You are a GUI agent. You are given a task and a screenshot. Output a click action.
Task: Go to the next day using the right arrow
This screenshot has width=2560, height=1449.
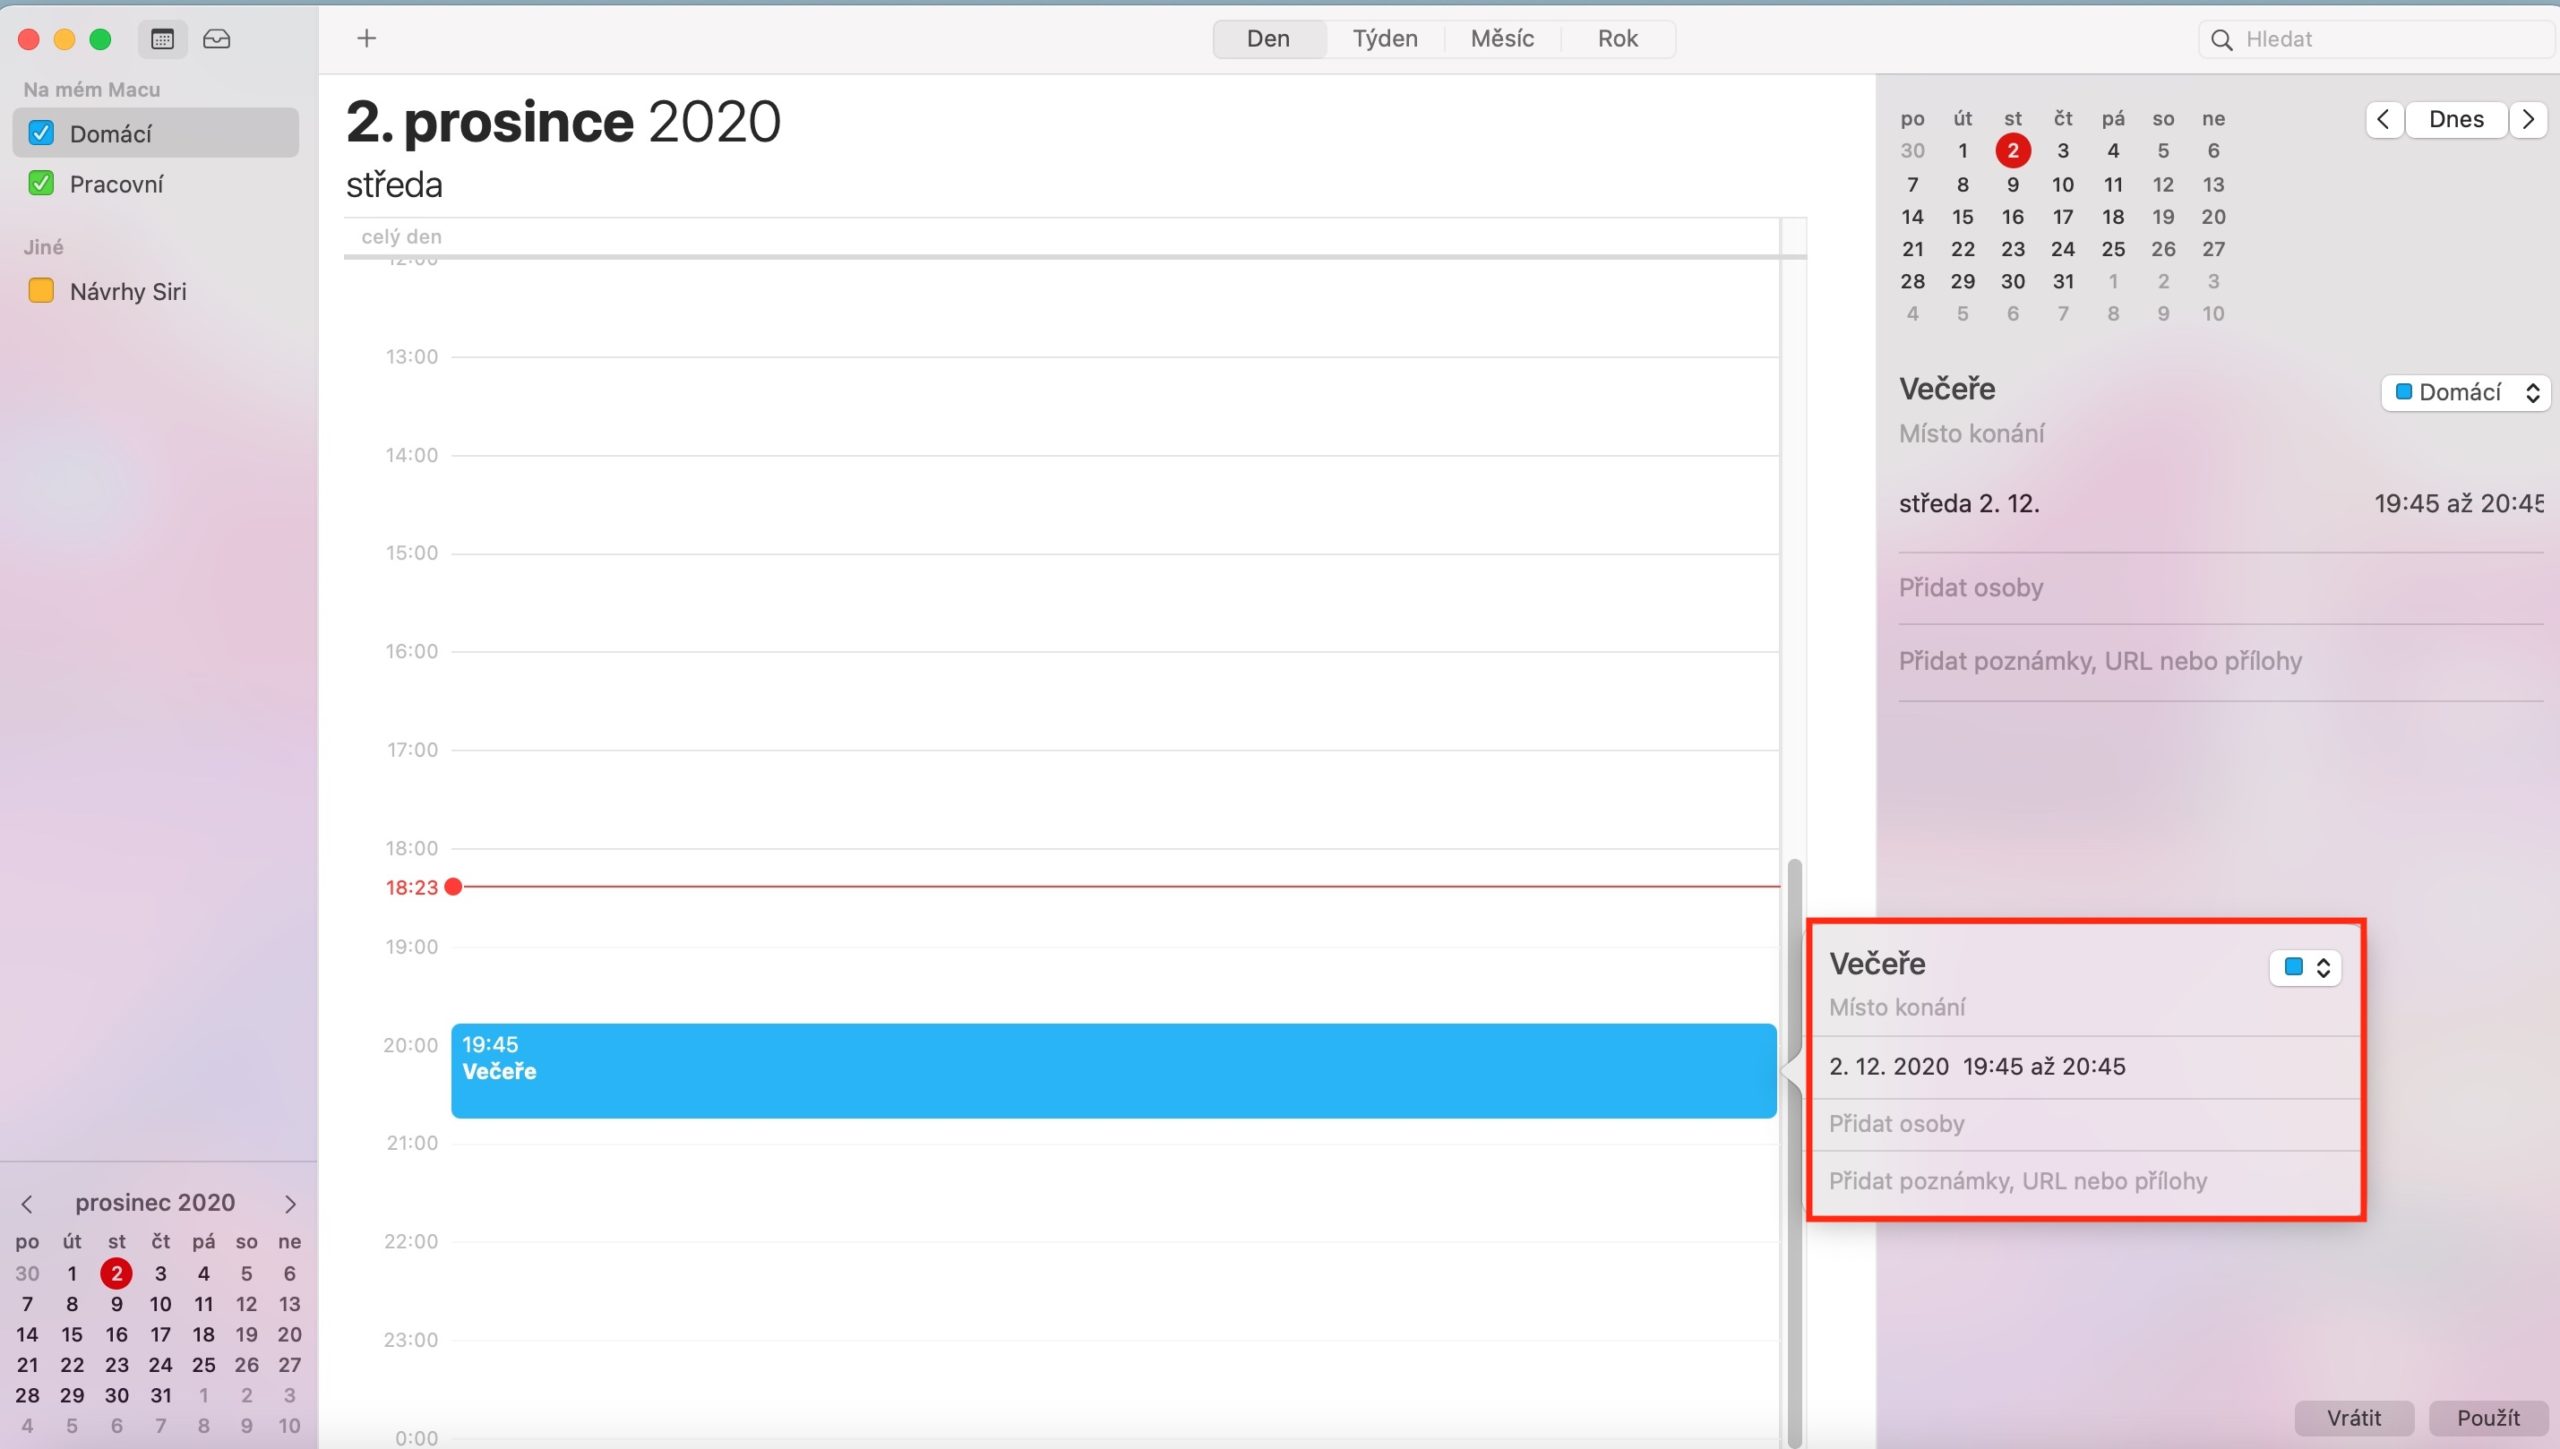coord(2529,119)
